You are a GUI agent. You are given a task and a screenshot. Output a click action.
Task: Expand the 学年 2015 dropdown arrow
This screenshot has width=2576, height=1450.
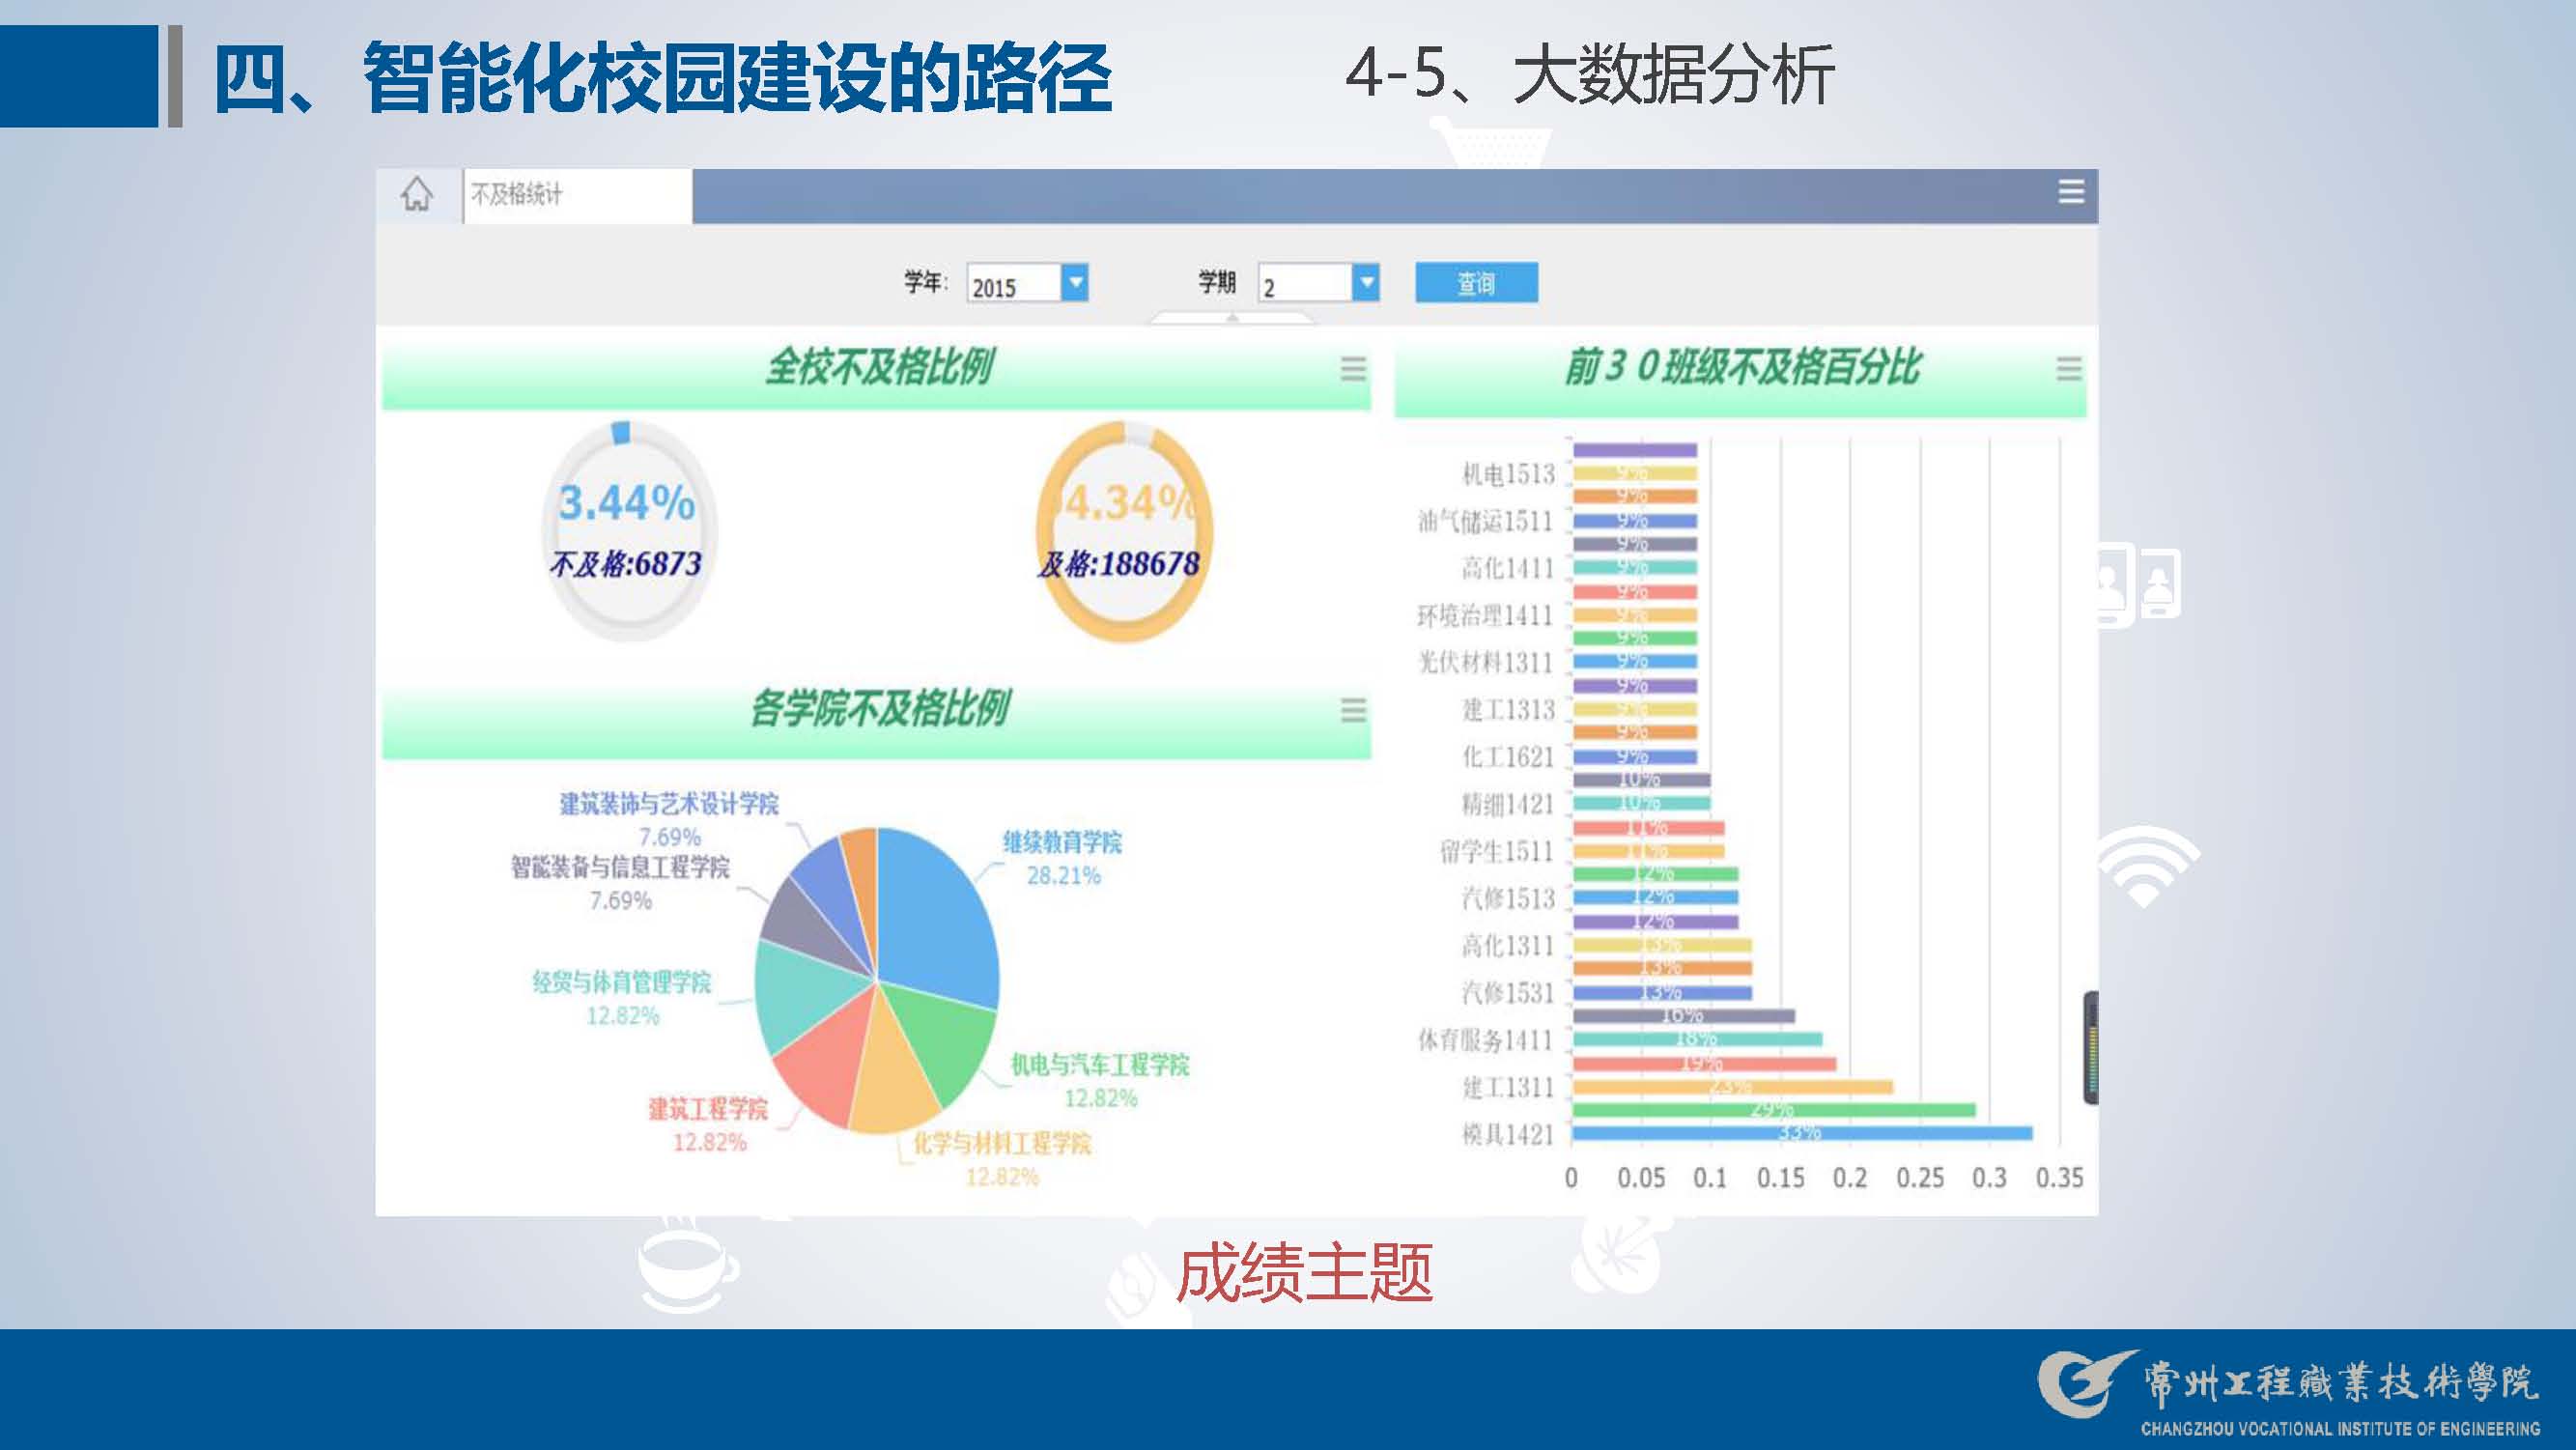click(1075, 283)
